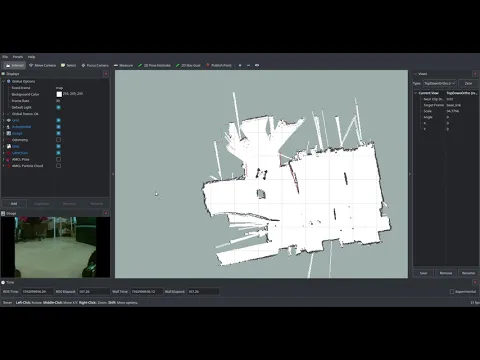The image size is (480, 360).
Task: Click the RobotModel display icon
Action: (x=9, y=127)
